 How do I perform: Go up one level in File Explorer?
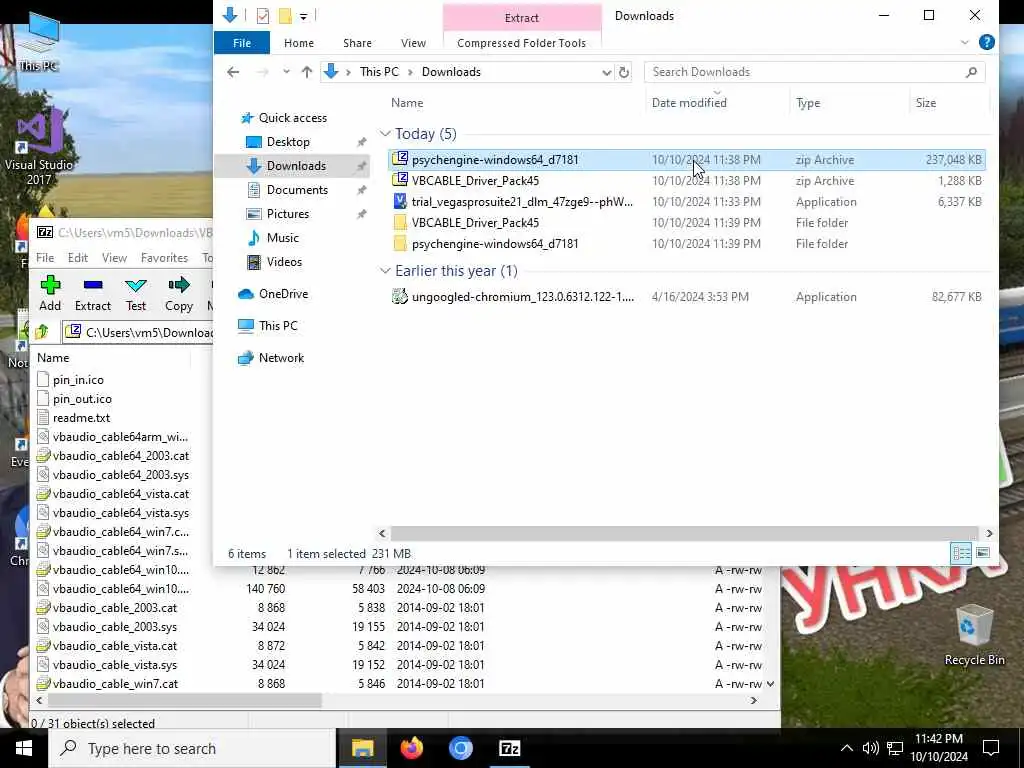(x=307, y=72)
